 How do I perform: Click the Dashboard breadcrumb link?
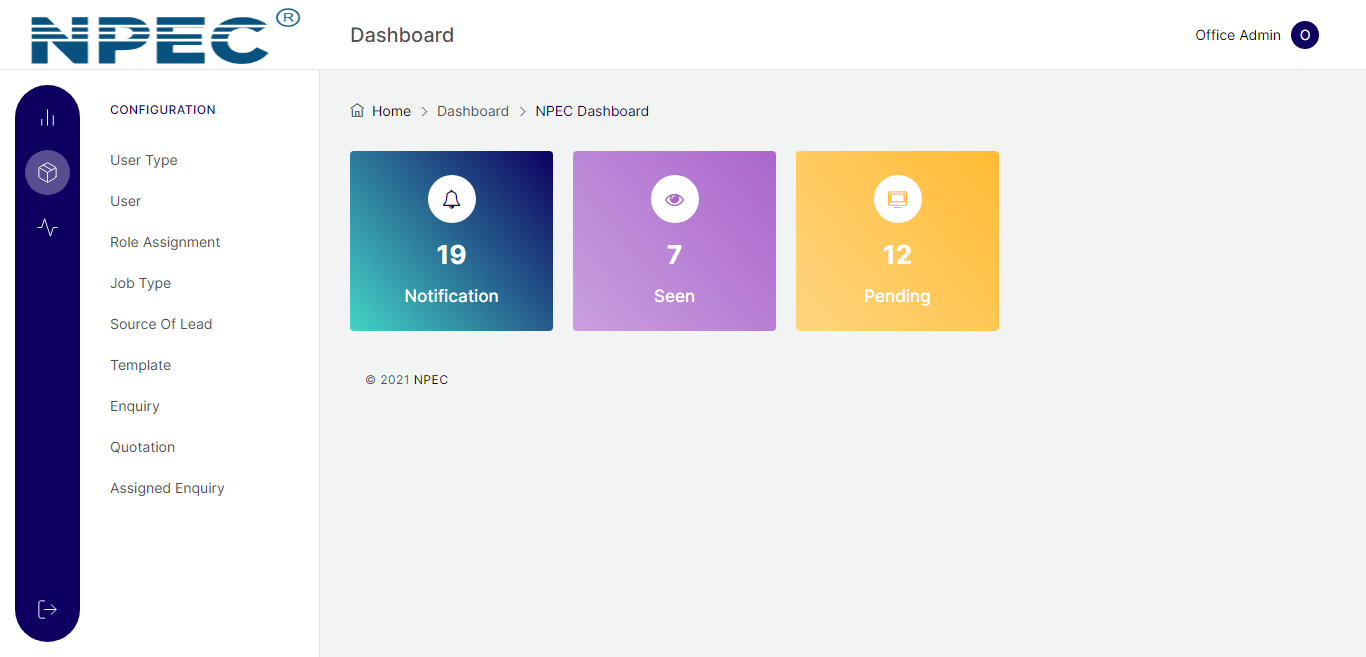tap(472, 111)
